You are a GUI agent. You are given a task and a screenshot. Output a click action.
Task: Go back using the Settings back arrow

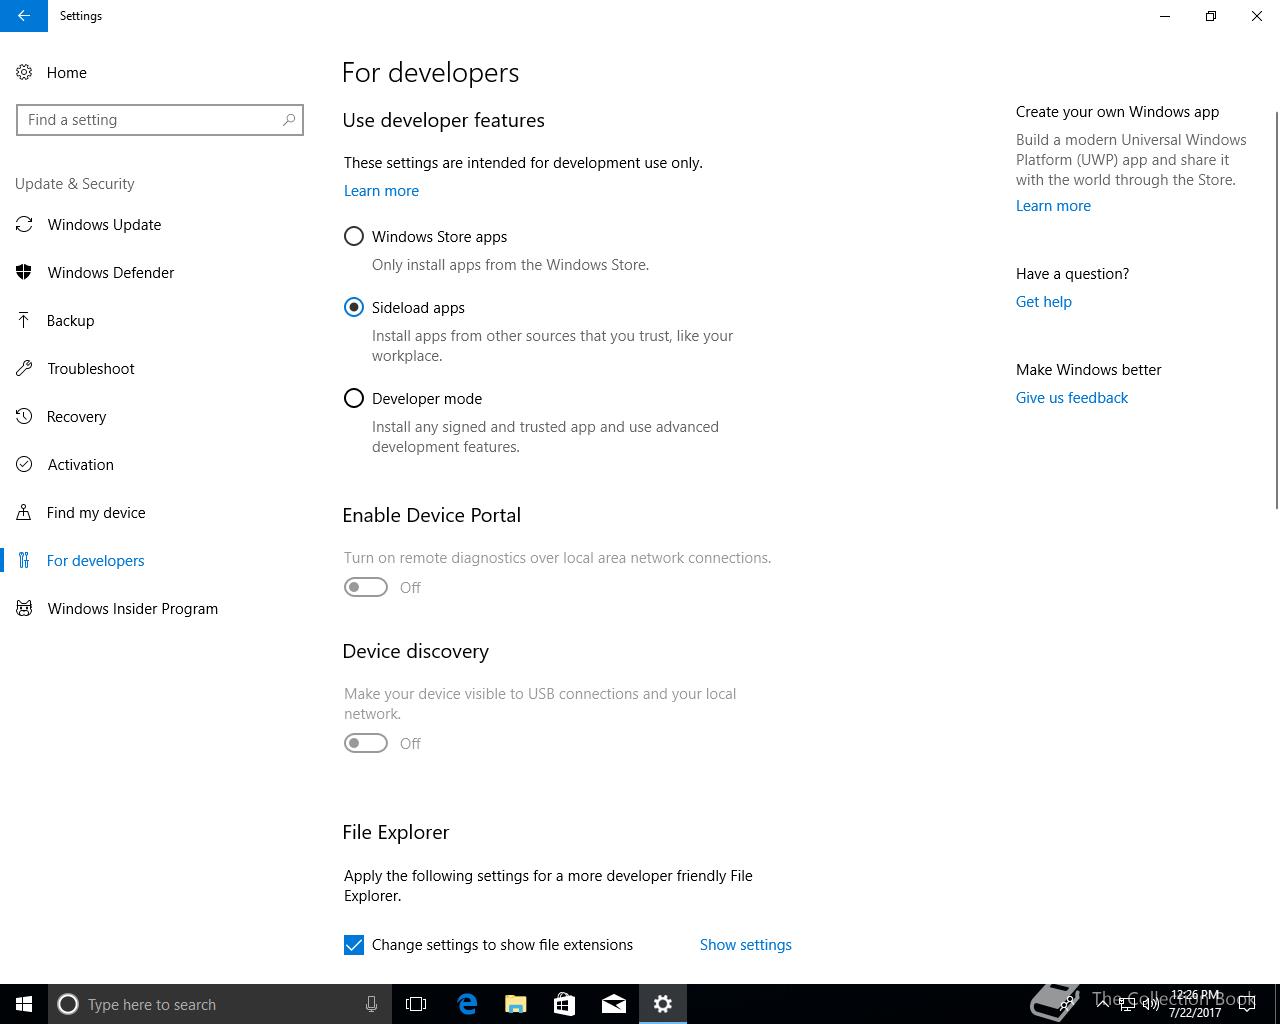click(x=24, y=16)
